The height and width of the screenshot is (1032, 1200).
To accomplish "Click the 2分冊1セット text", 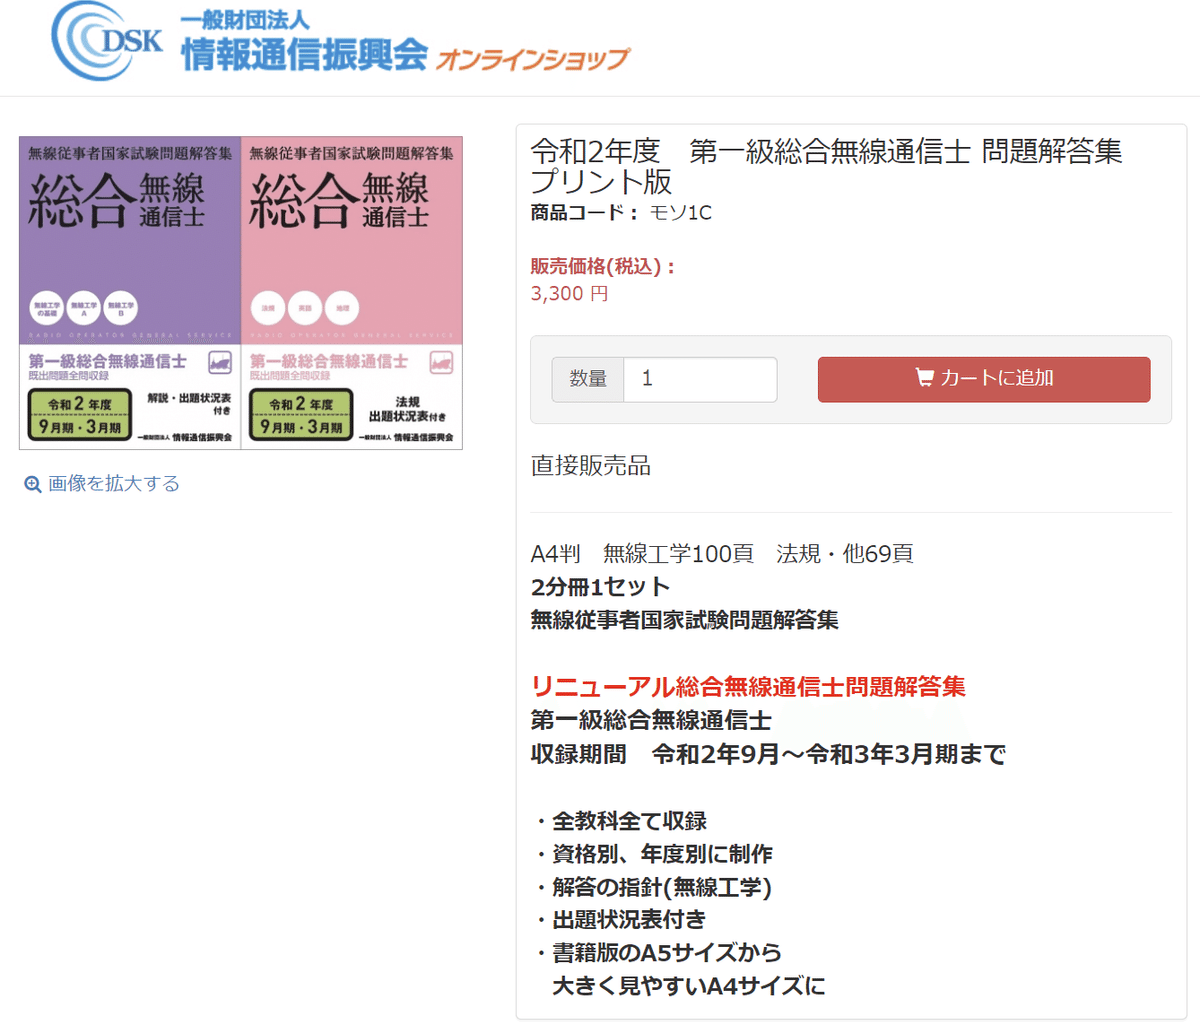I will coord(600,587).
